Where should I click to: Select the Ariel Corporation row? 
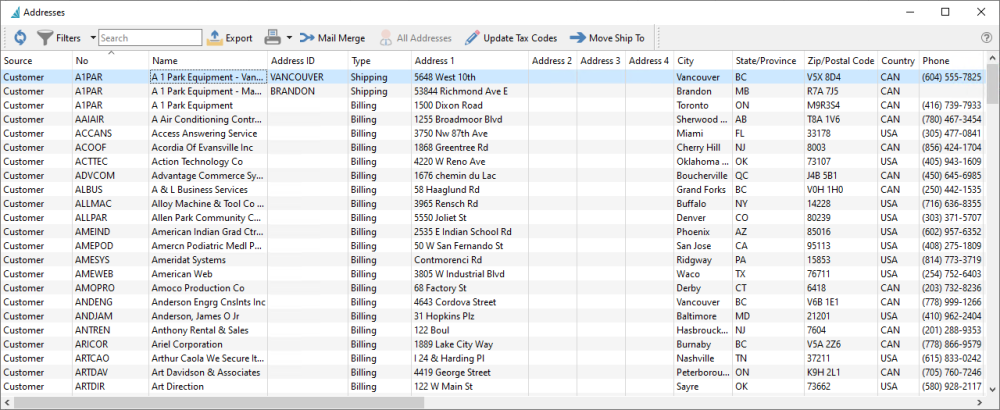[494, 344]
